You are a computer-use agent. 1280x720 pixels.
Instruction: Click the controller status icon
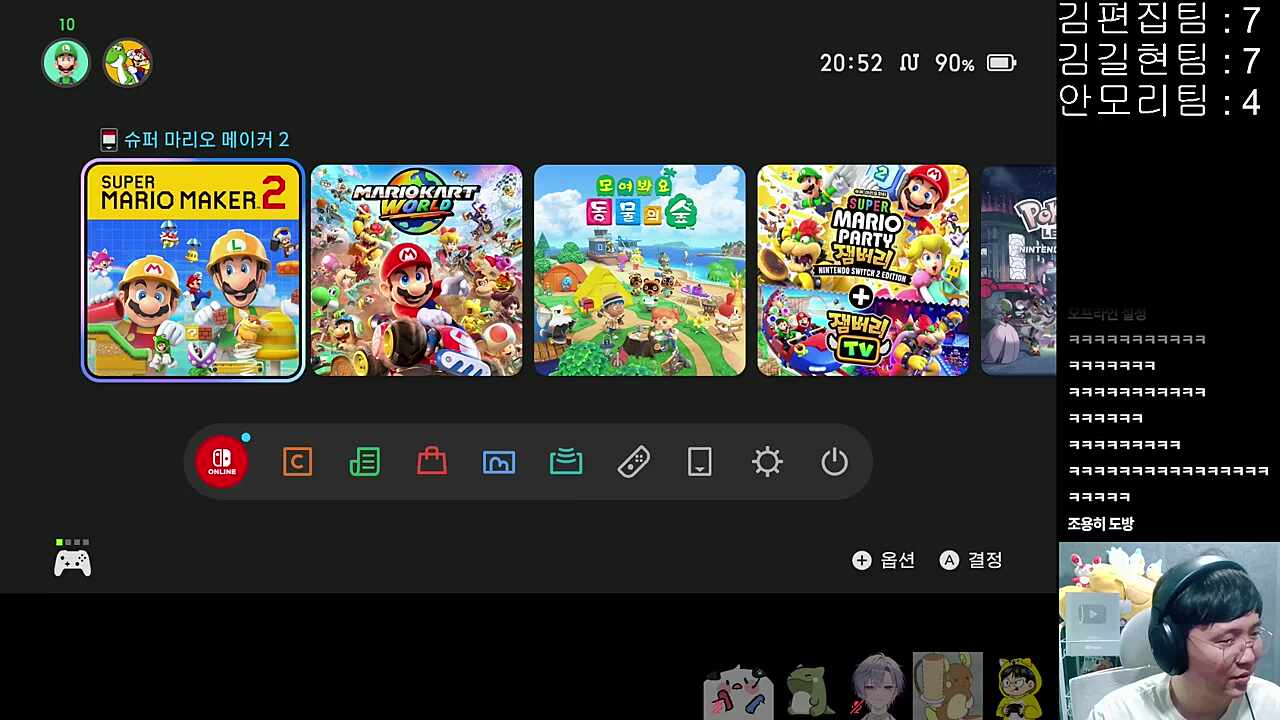tap(72, 562)
